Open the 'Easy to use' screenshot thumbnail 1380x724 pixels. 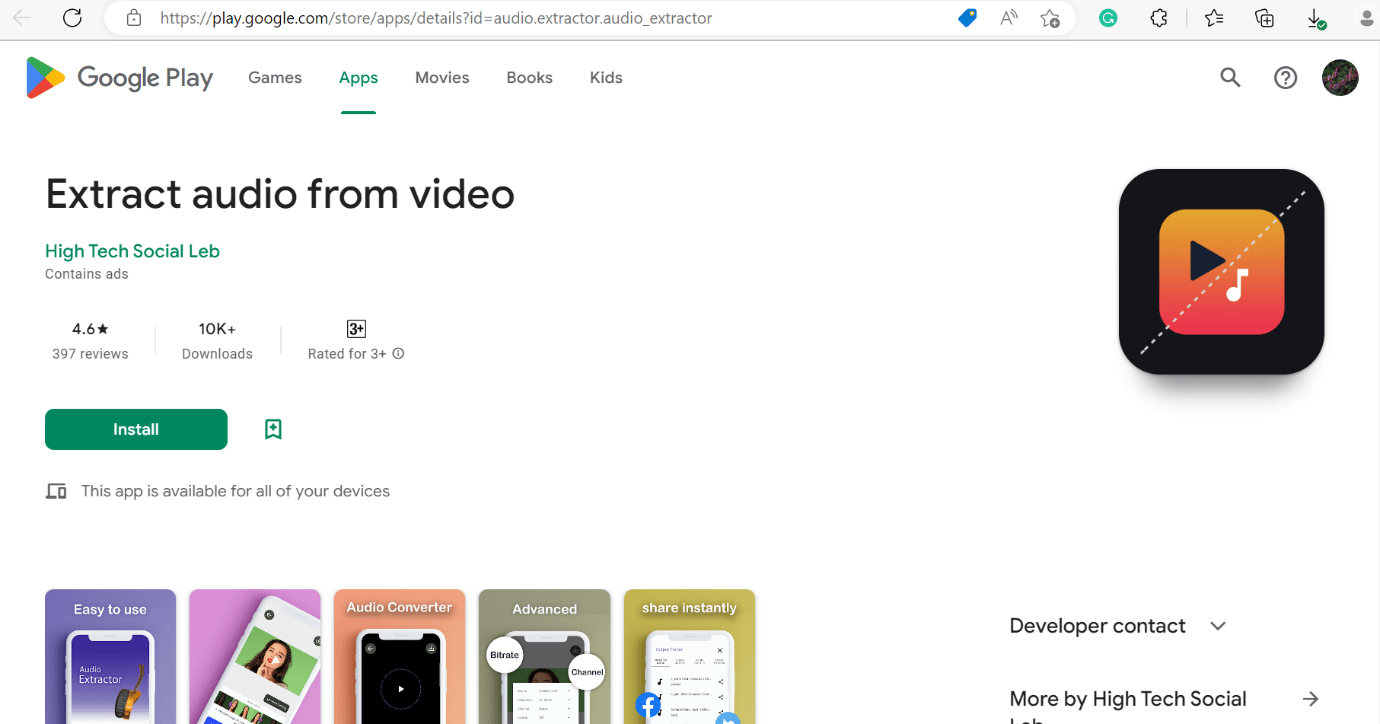[110, 656]
